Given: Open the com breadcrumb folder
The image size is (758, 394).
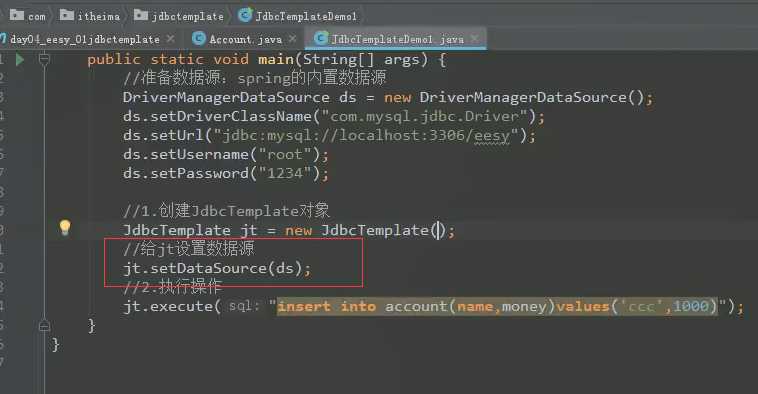Looking at the screenshot, I should tap(28, 16).
